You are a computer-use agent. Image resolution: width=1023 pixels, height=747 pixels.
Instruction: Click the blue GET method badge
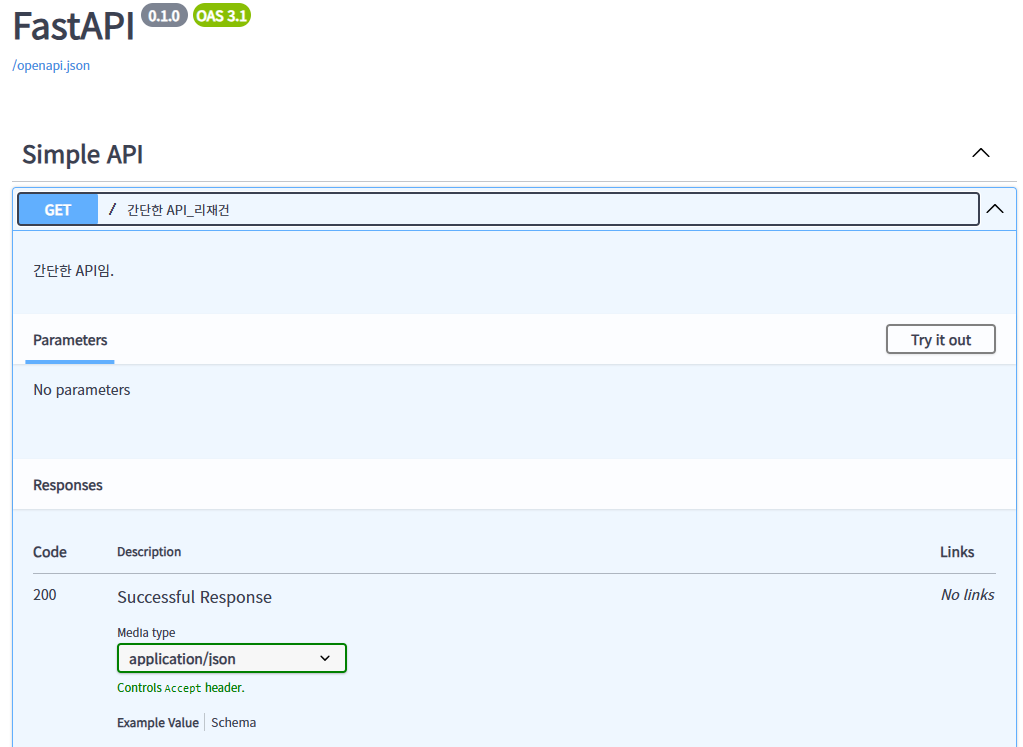(x=57, y=209)
